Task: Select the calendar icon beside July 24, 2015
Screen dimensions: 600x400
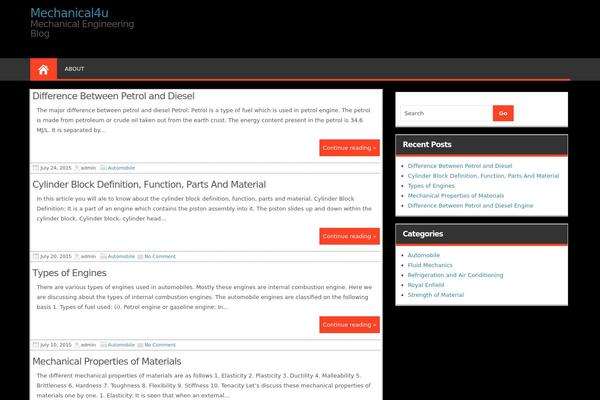Action: tap(36, 168)
